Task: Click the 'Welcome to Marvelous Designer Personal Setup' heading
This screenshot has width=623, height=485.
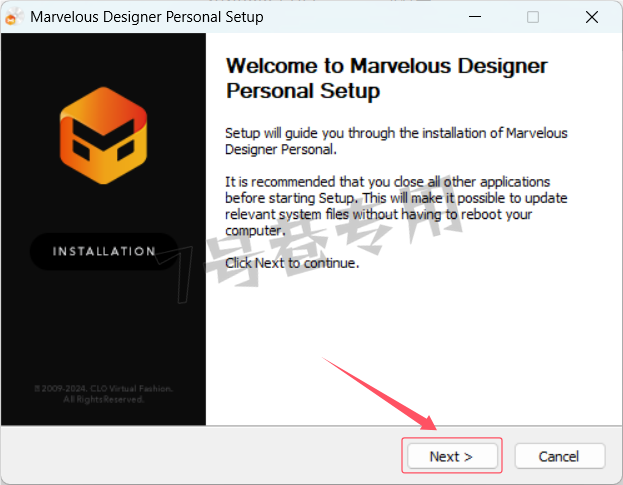Action: tap(387, 78)
